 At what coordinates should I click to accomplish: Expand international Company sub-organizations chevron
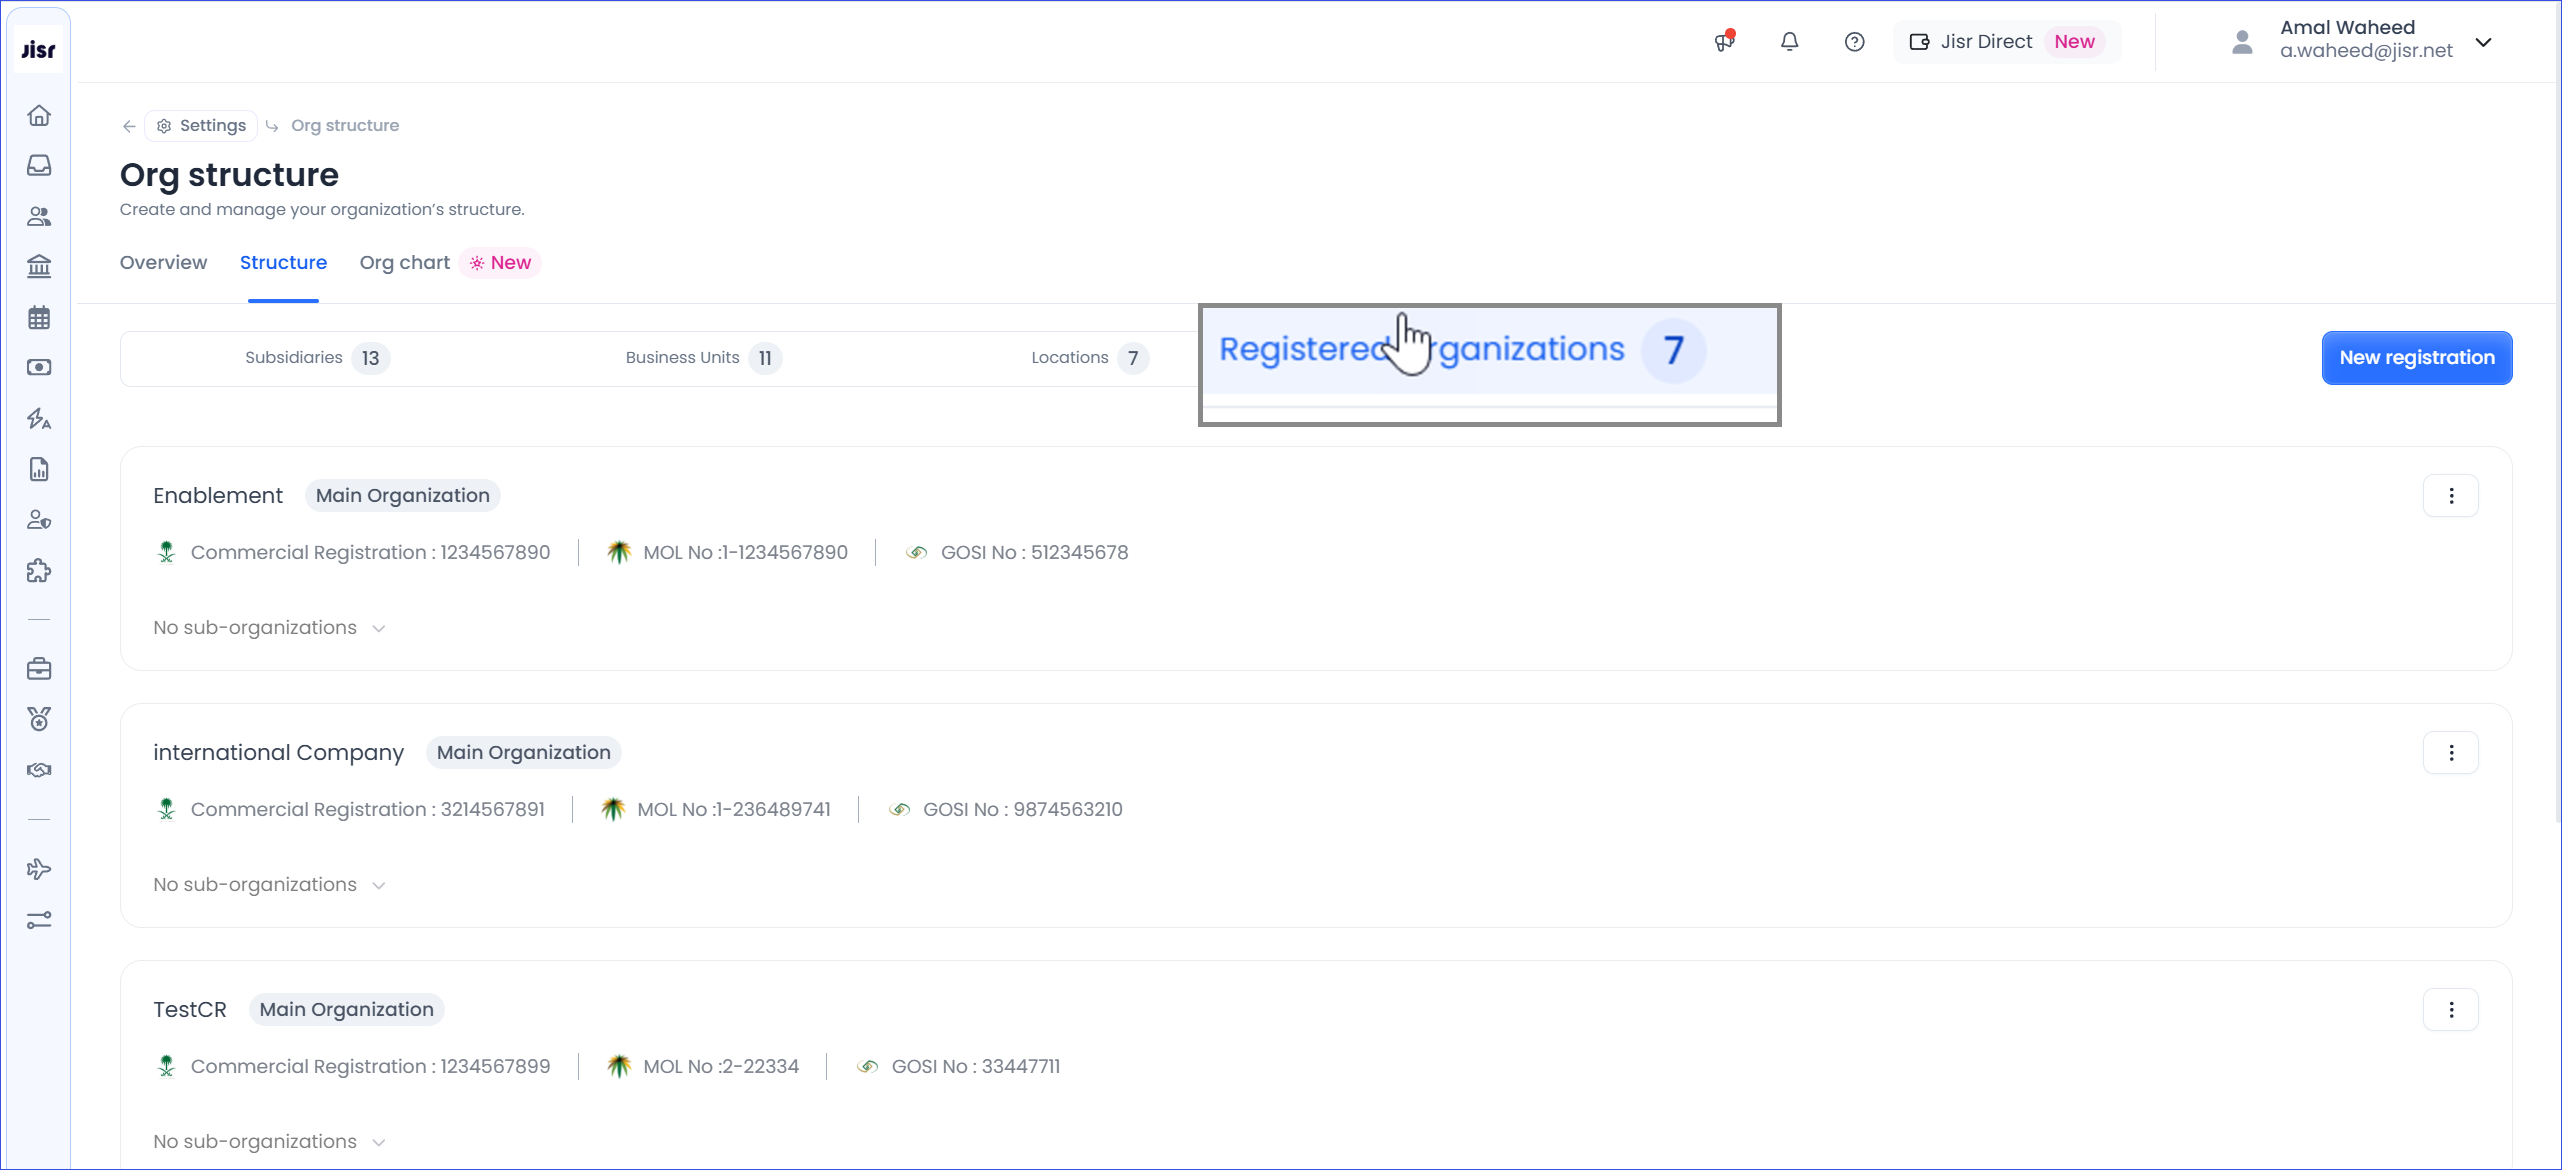pos(379,886)
